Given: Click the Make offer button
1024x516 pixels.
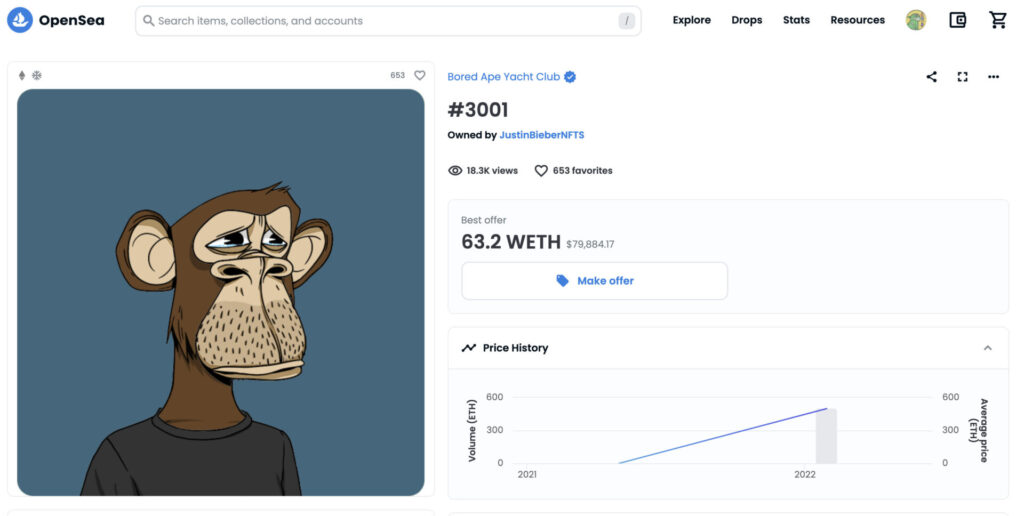Looking at the screenshot, I should point(594,281).
